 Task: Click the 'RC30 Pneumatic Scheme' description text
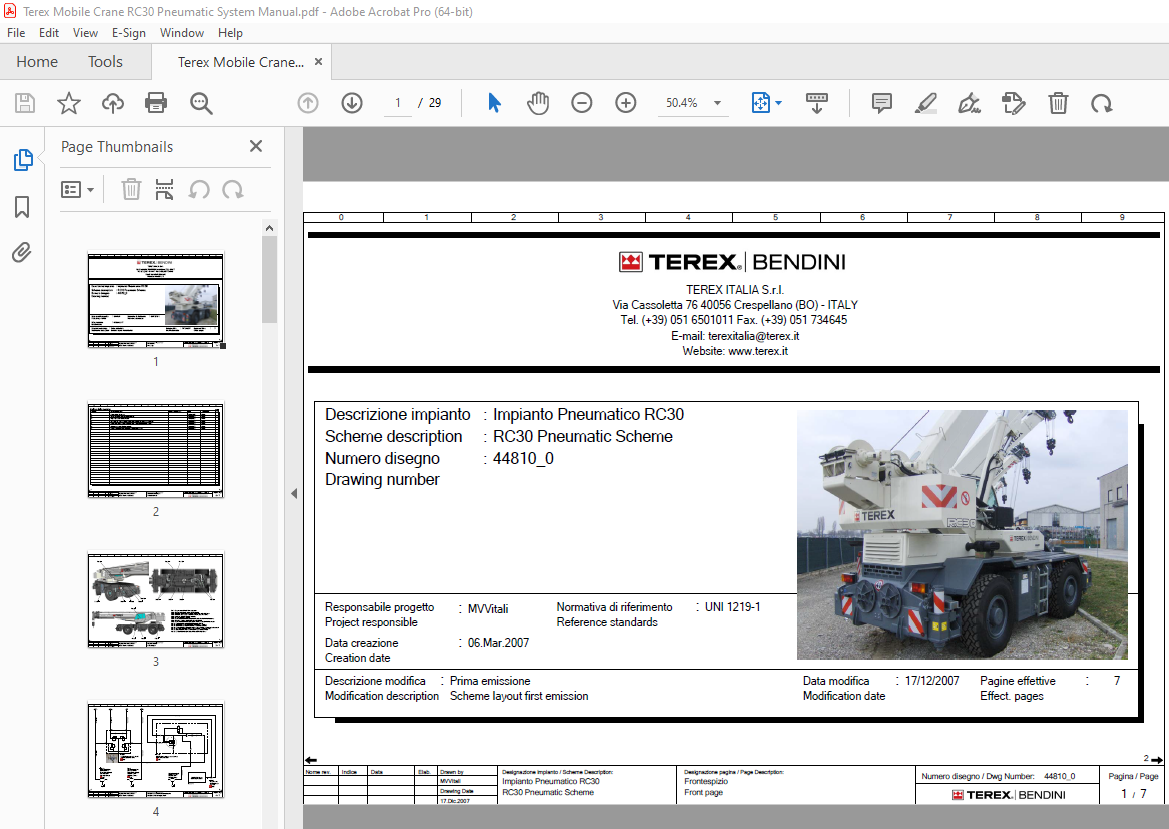point(582,436)
